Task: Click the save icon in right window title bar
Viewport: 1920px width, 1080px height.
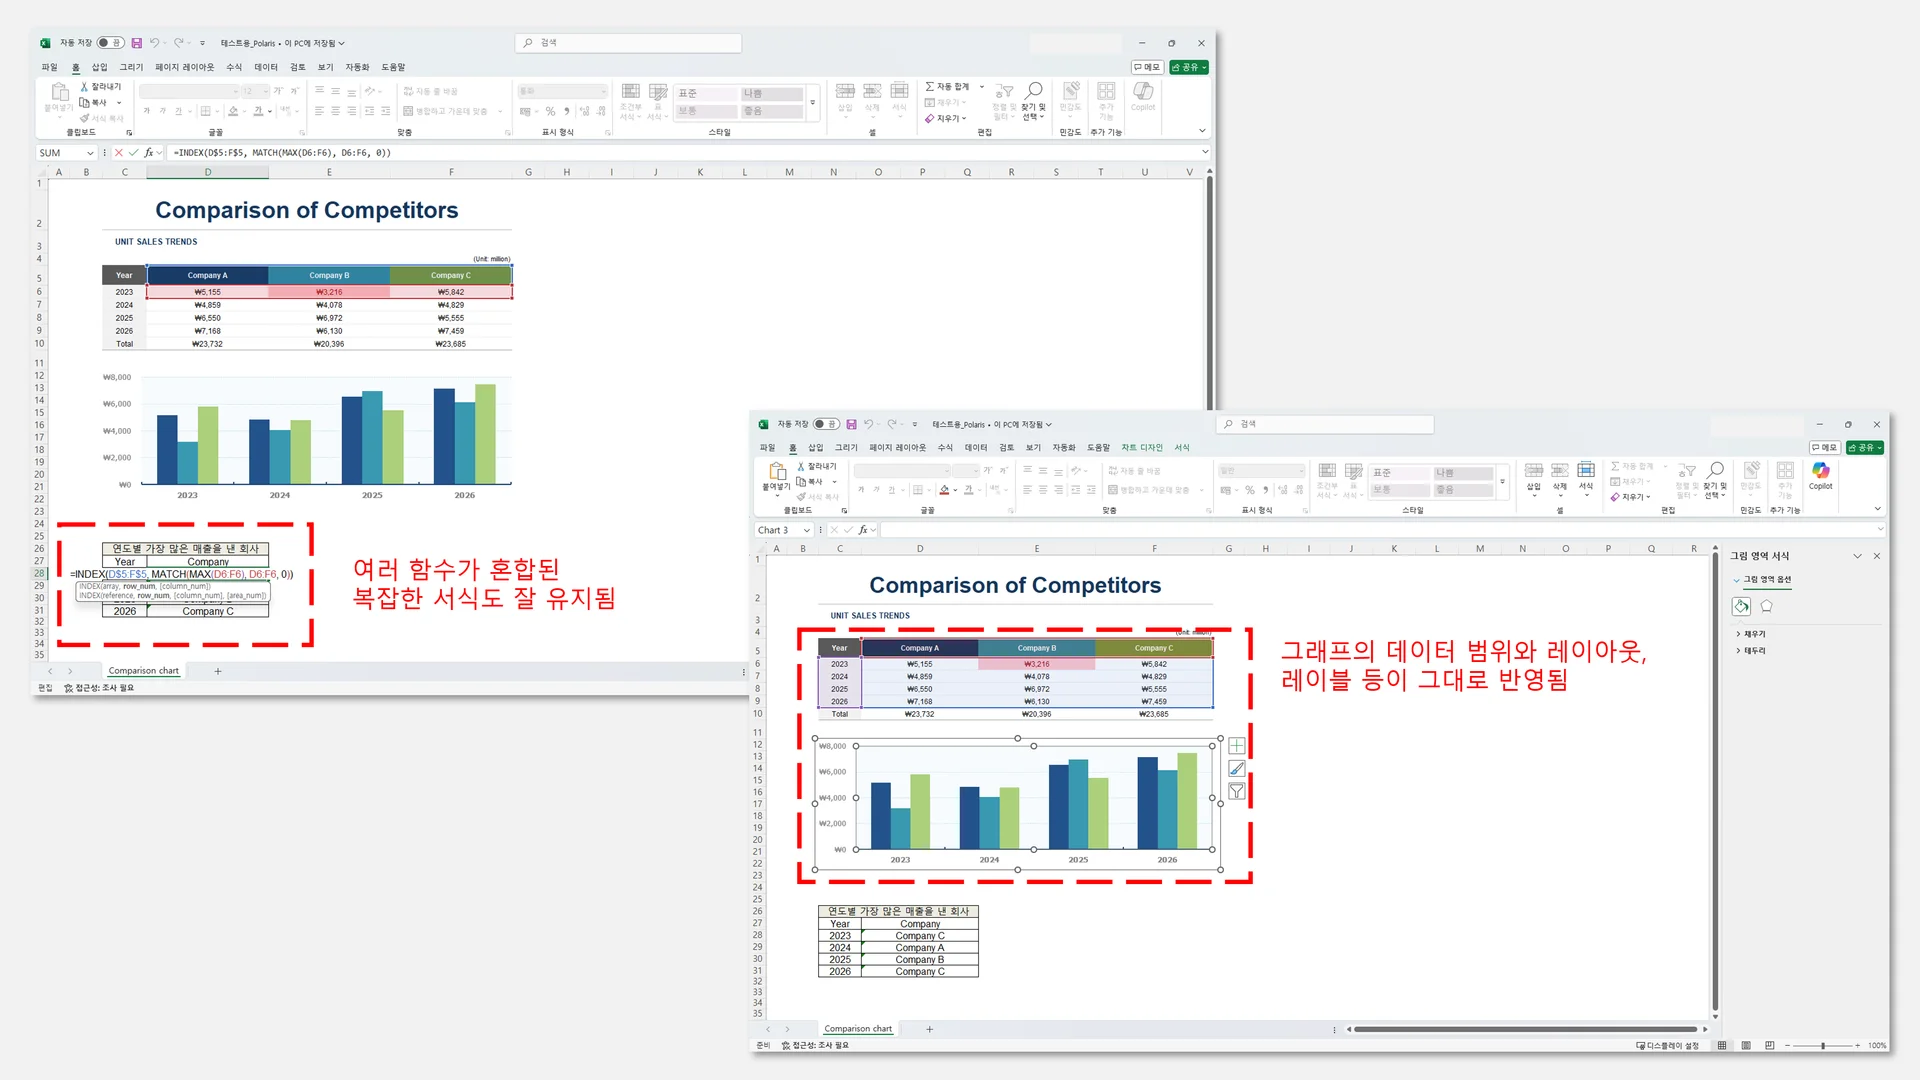Action: coord(852,424)
